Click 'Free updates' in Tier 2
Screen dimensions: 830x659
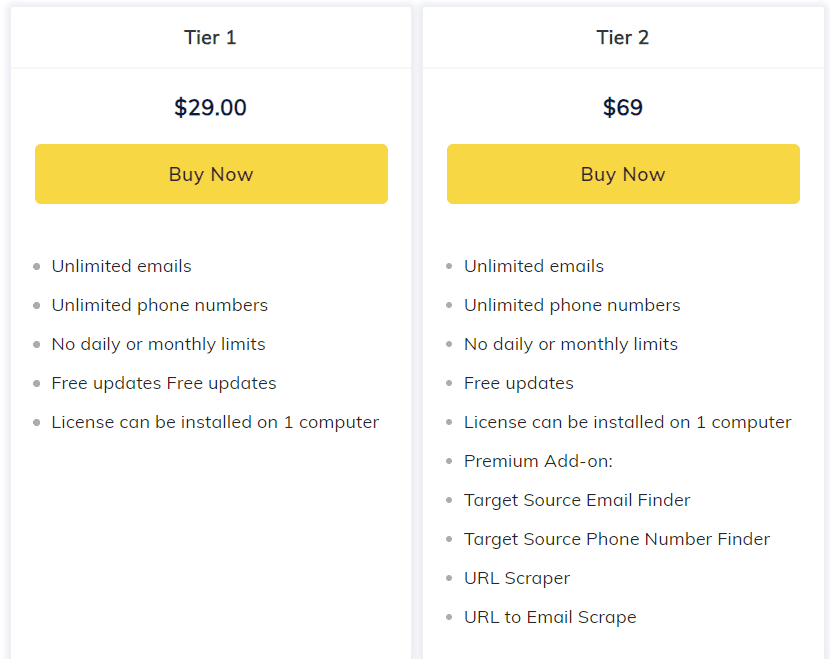click(x=519, y=383)
